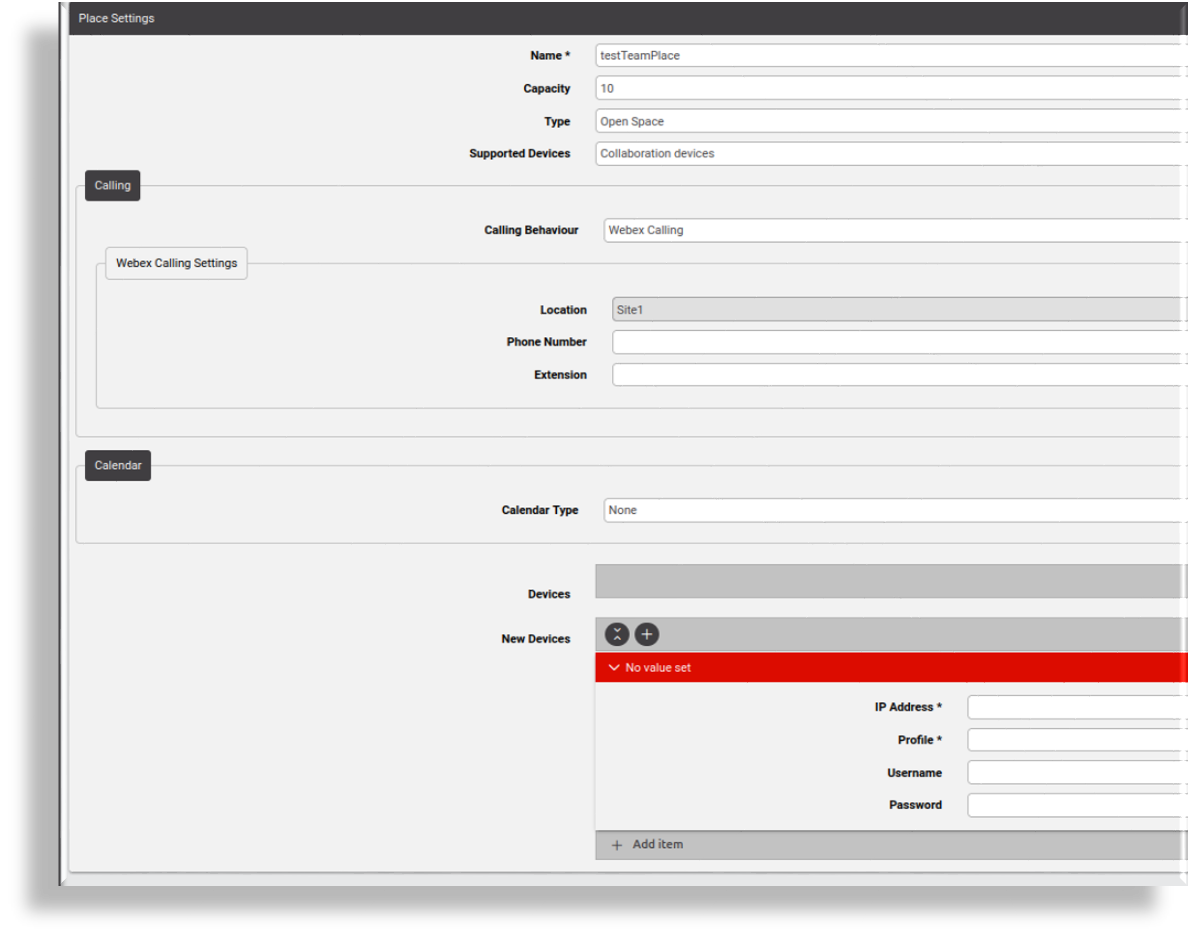The image size is (1191, 938).
Task: Select the Calendar section tab
Action: coord(117,465)
